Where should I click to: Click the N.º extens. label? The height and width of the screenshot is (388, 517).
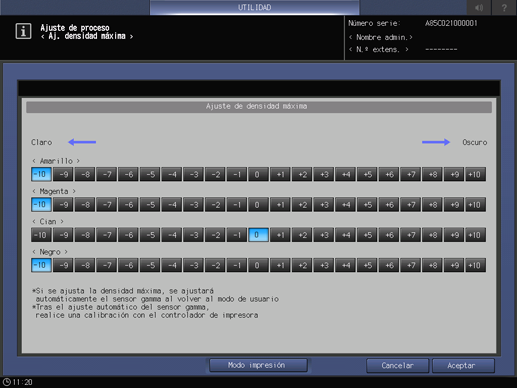379,49
